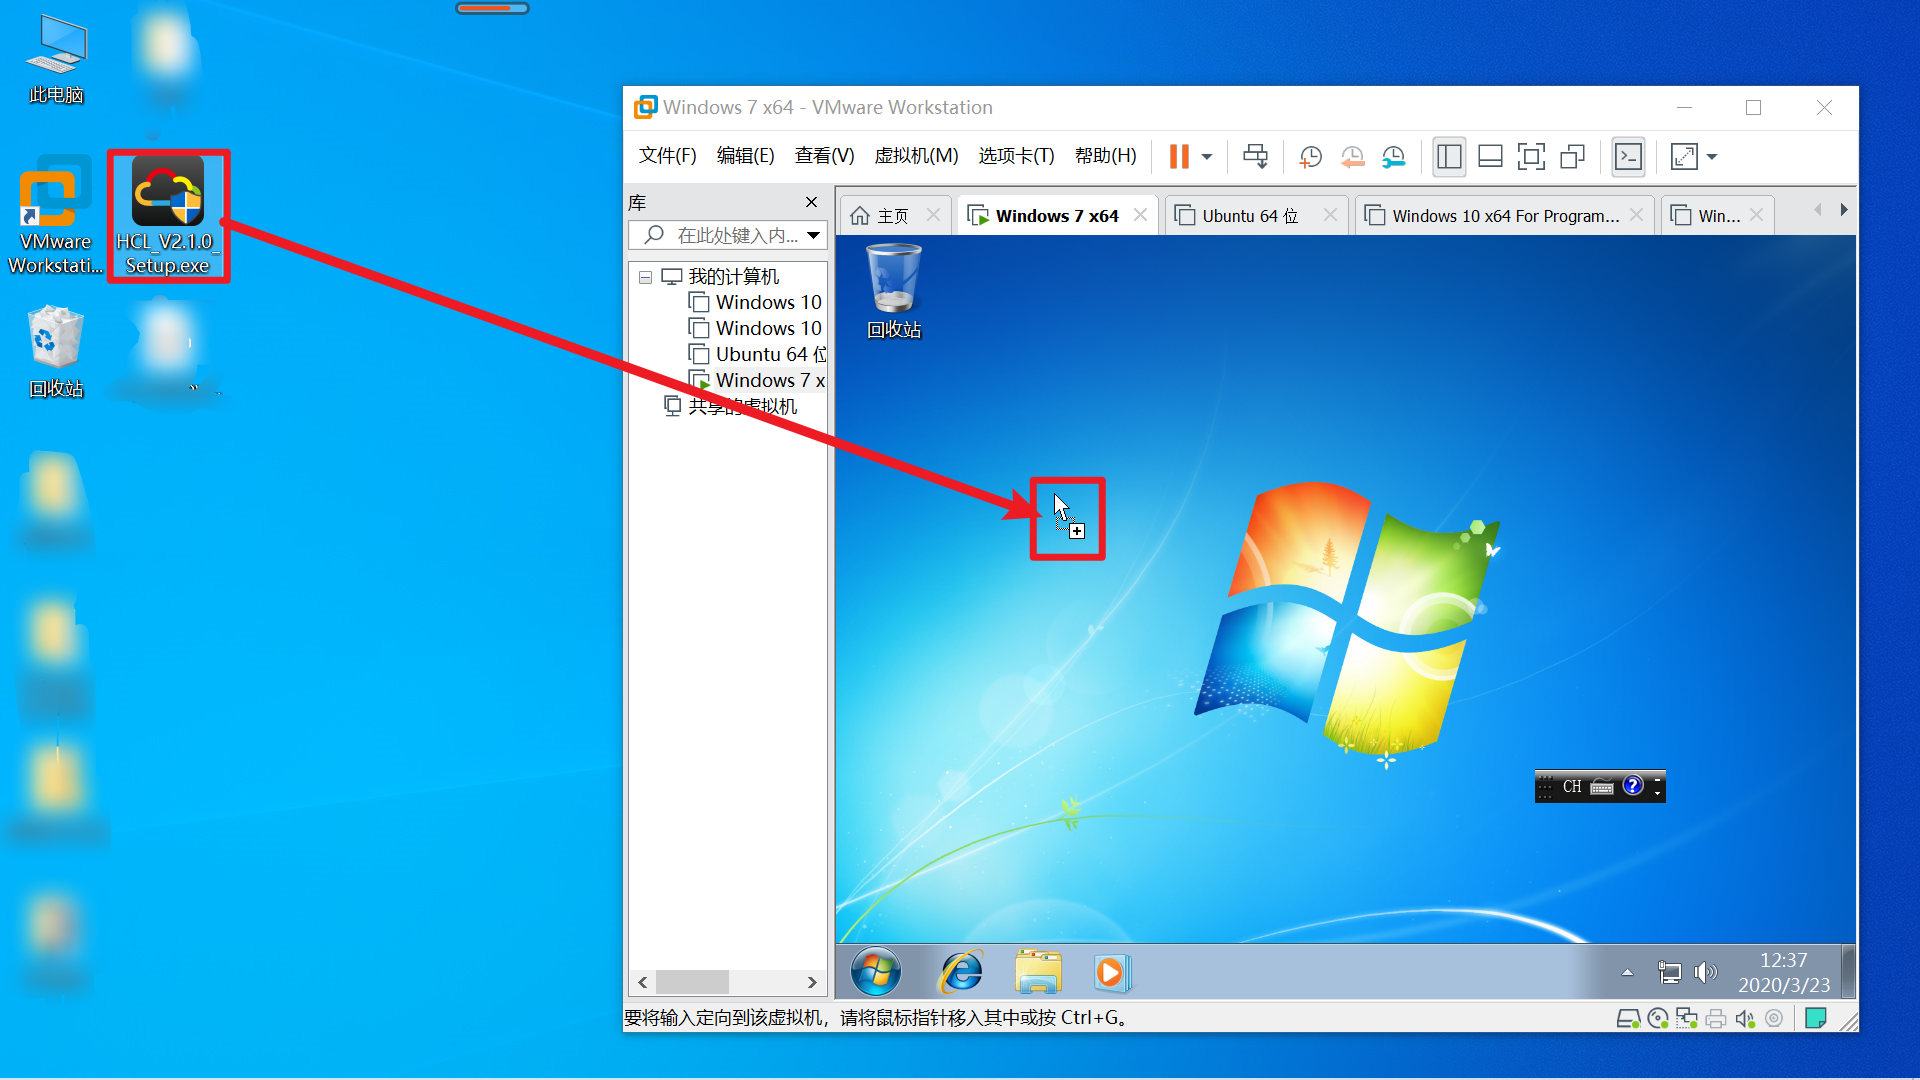Click the CD/DVD drive status icon
Screen dimensions: 1920x1080
1658,1019
